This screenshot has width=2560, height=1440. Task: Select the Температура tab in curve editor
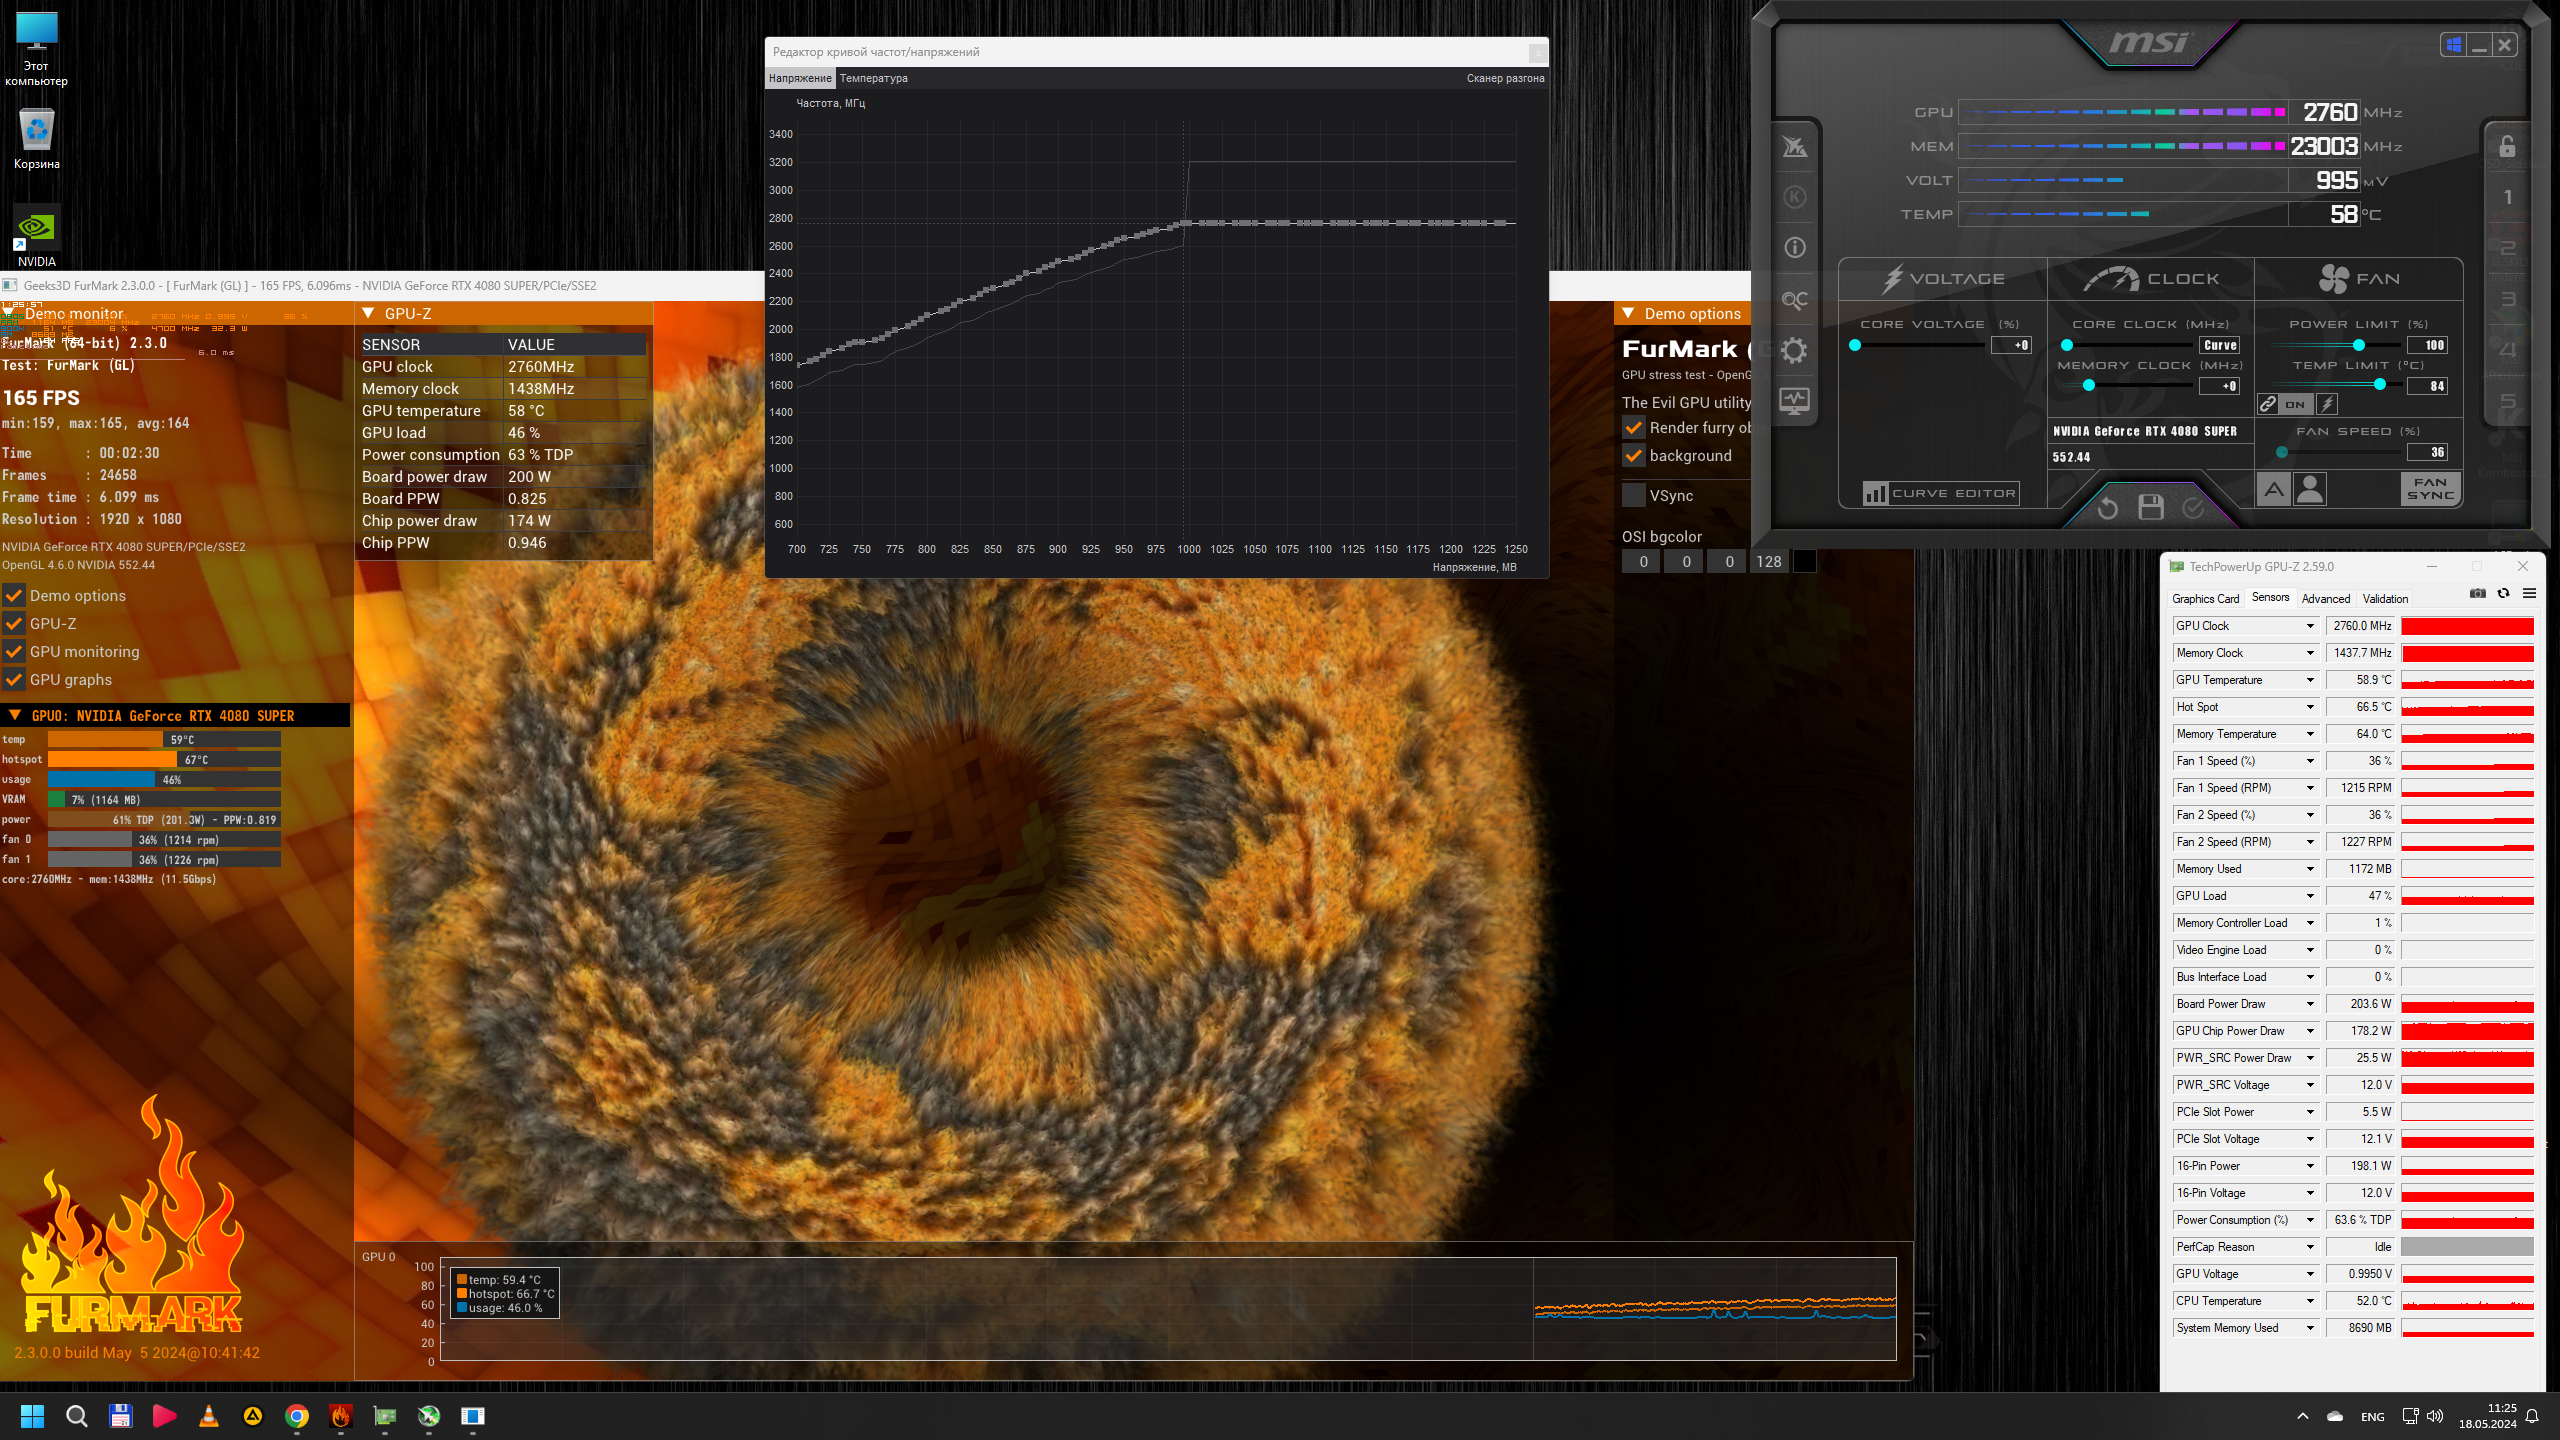click(873, 78)
